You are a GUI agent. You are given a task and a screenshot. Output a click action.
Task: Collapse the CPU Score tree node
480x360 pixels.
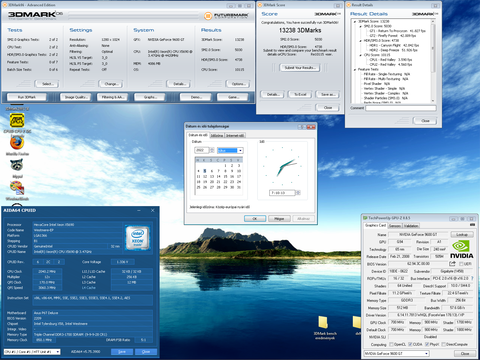(x=361, y=55)
